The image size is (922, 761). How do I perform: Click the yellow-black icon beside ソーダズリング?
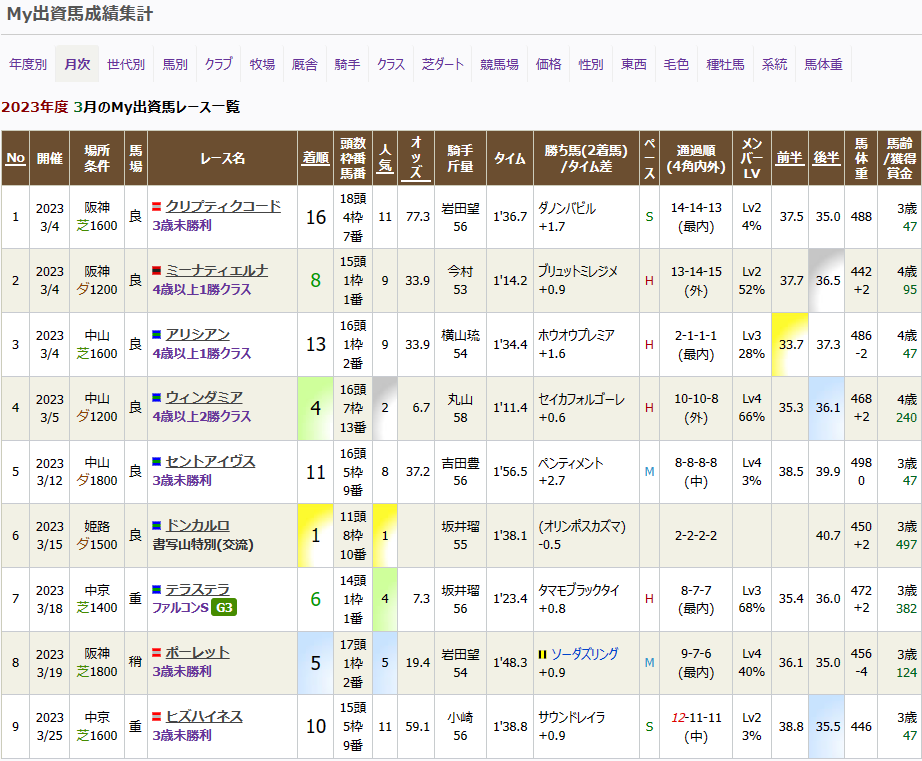point(543,655)
